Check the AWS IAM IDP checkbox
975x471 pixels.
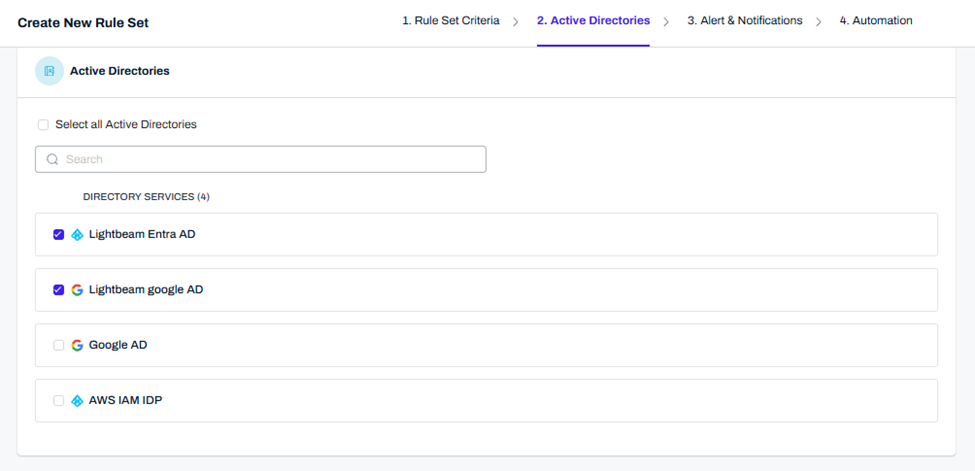click(x=59, y=400)
